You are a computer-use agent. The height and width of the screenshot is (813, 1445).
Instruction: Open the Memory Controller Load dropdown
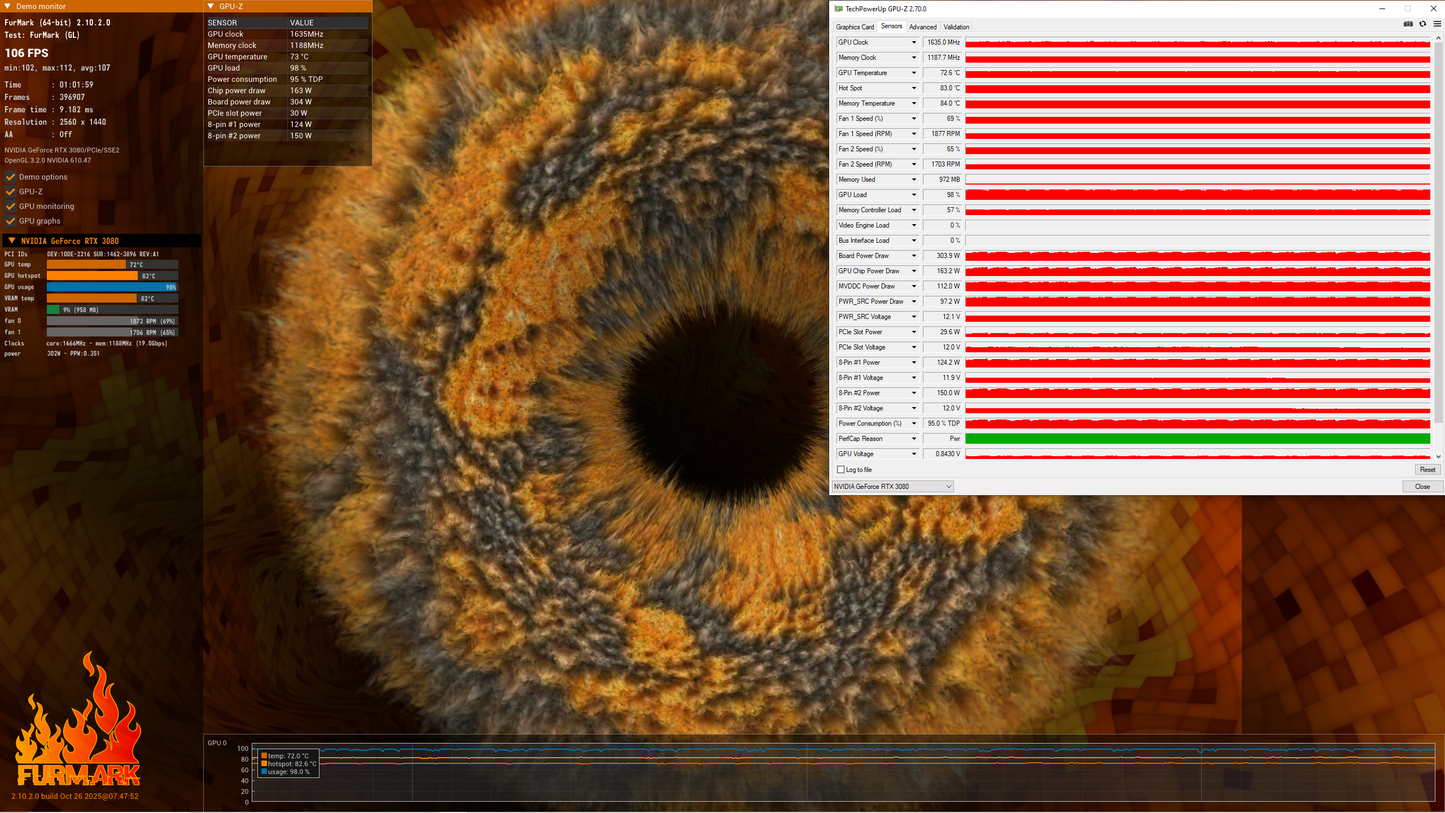pyautogui.click(x=913, y=210)
